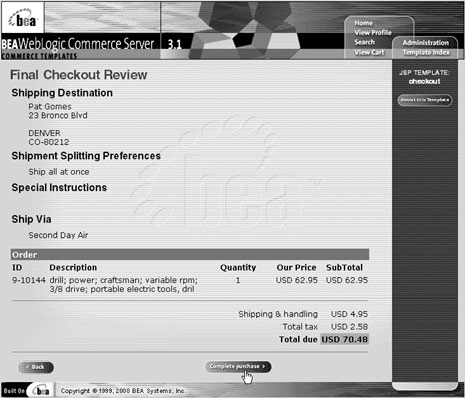Click the Order section header bar
The image size is (465, 398).
click(190, 255)
